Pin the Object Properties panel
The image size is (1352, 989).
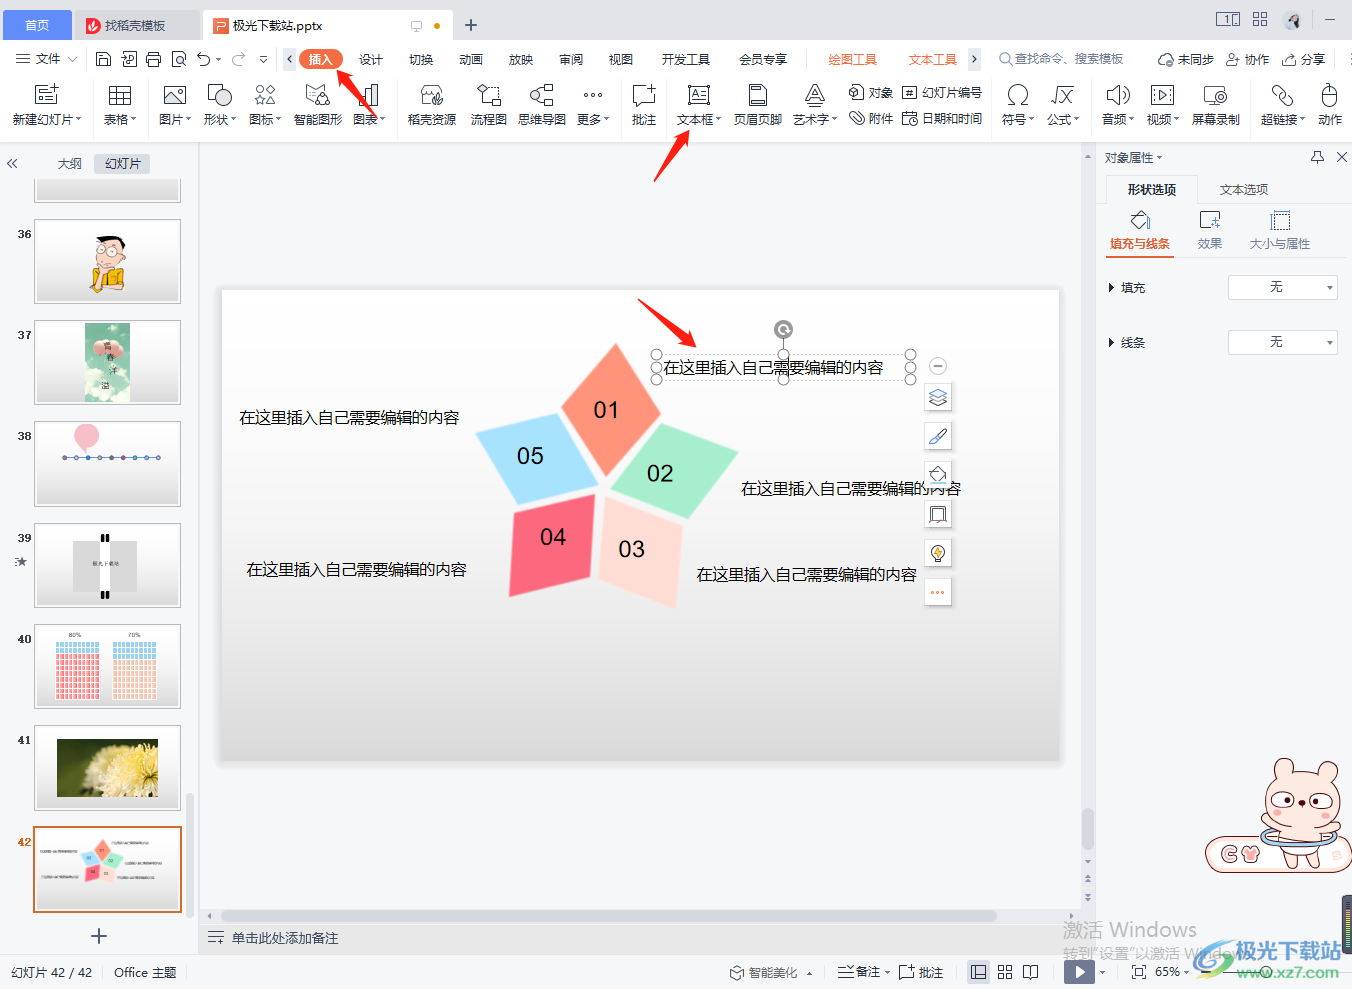[x=1317, y=157]
